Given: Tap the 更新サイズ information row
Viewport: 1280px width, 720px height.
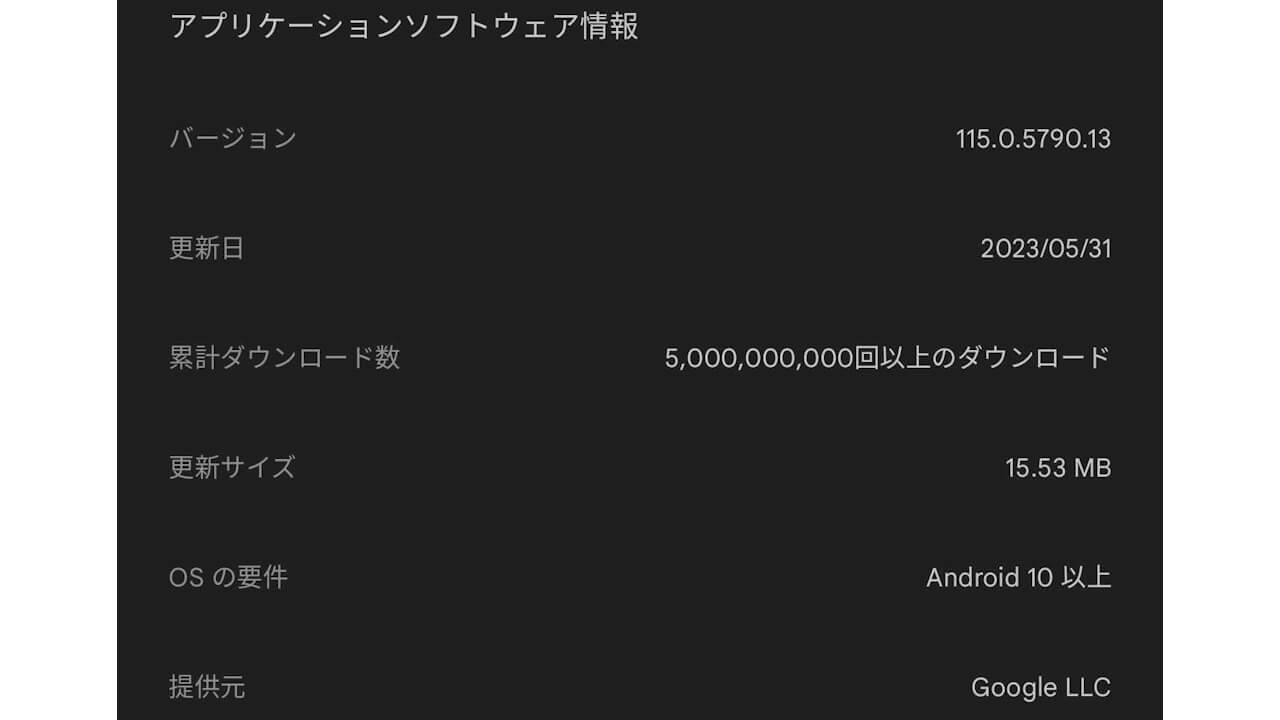Looking at the screenshot, I should coord(640,466).
